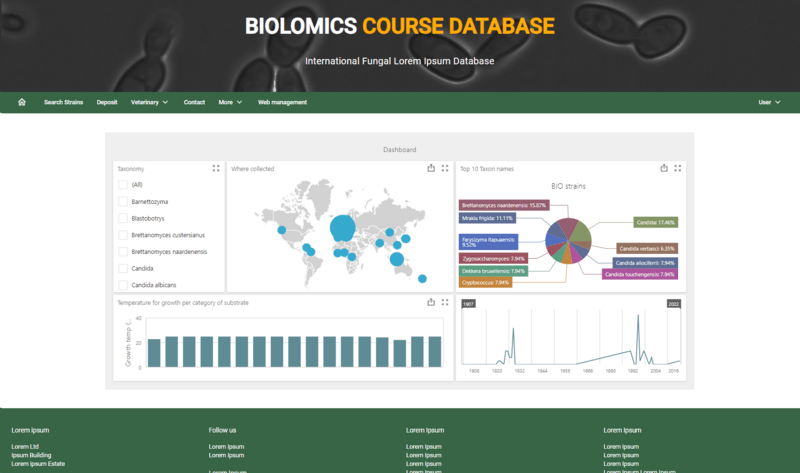Click the Follow us footer heading
The width and height of the screenshot is (800, 473).
point(222,430)
